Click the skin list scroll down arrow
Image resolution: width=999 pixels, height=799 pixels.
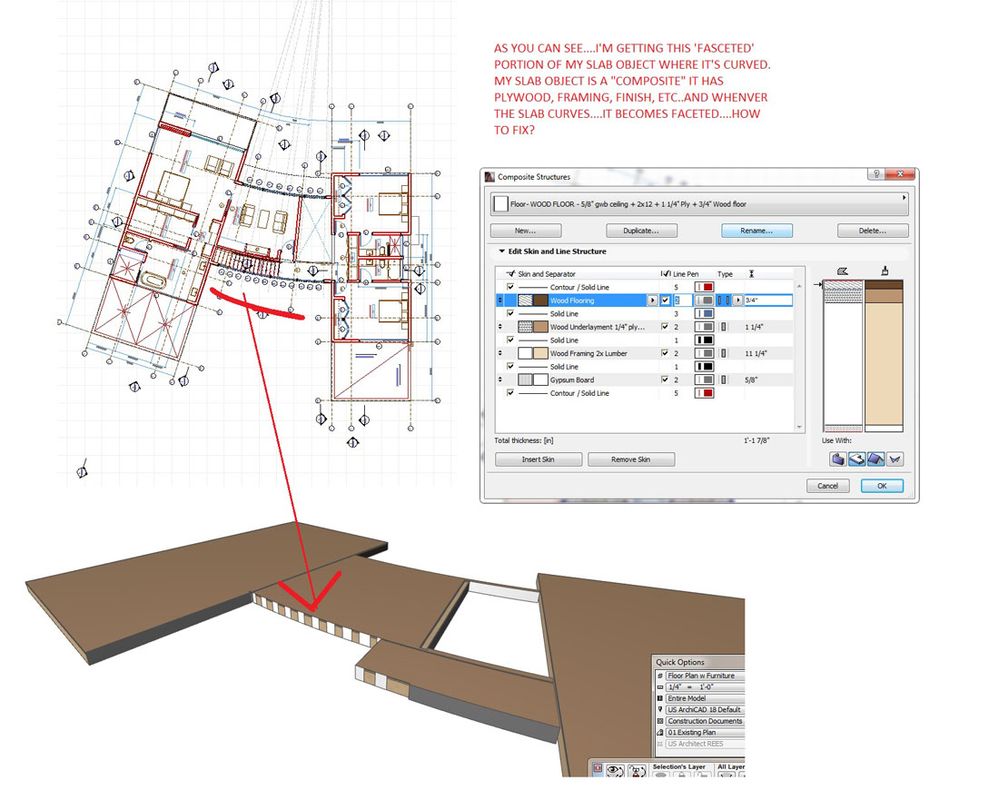coord(800,428)
